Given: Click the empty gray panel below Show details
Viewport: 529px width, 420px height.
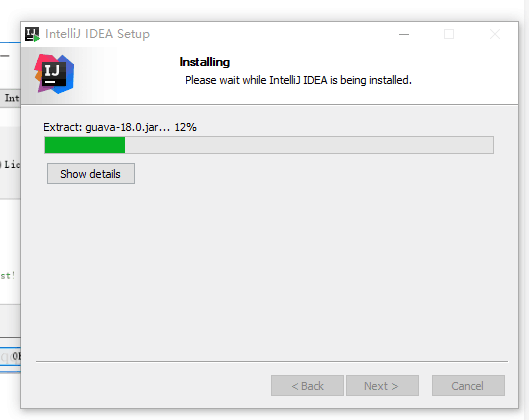Looking at the screenshot, I should point(270,270).
